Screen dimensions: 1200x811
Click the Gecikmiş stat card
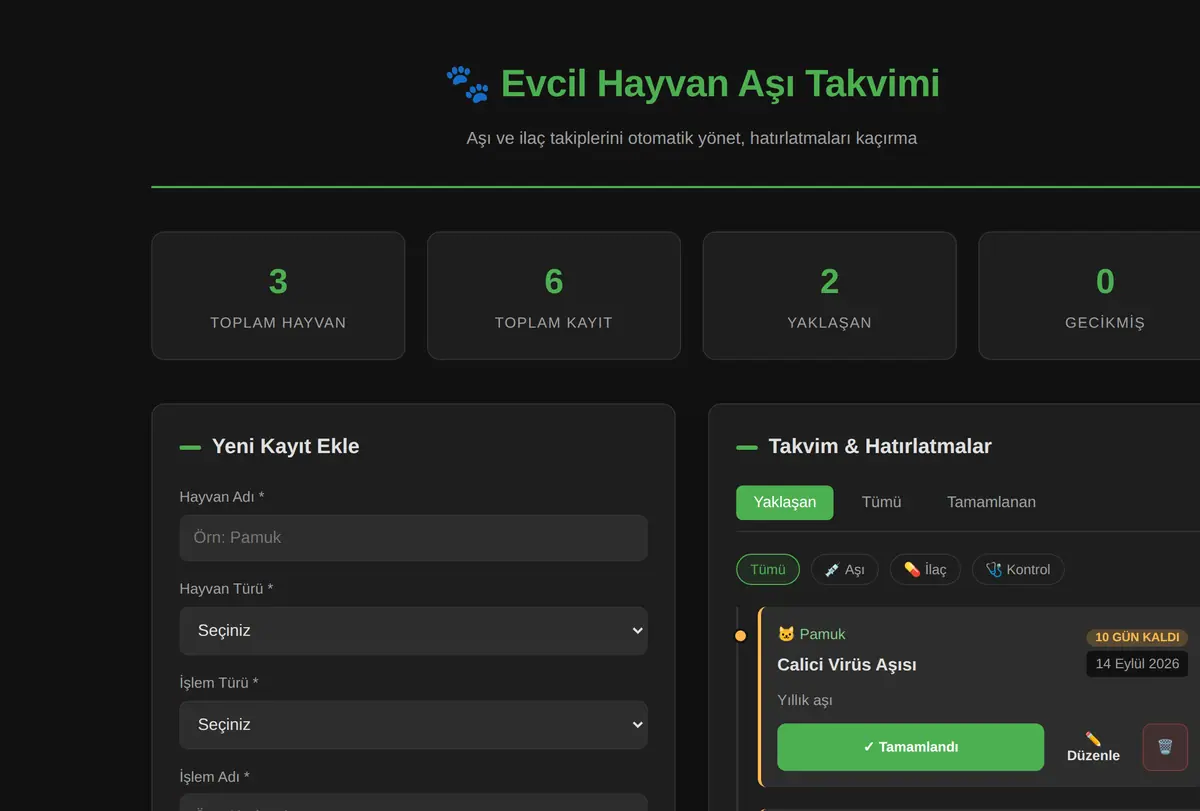coord(1089,296)
